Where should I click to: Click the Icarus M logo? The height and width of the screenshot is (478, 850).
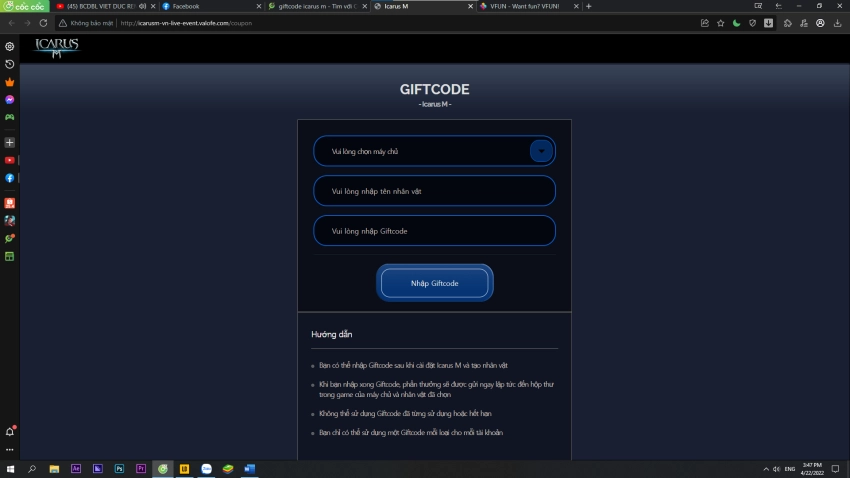point(56,47)
